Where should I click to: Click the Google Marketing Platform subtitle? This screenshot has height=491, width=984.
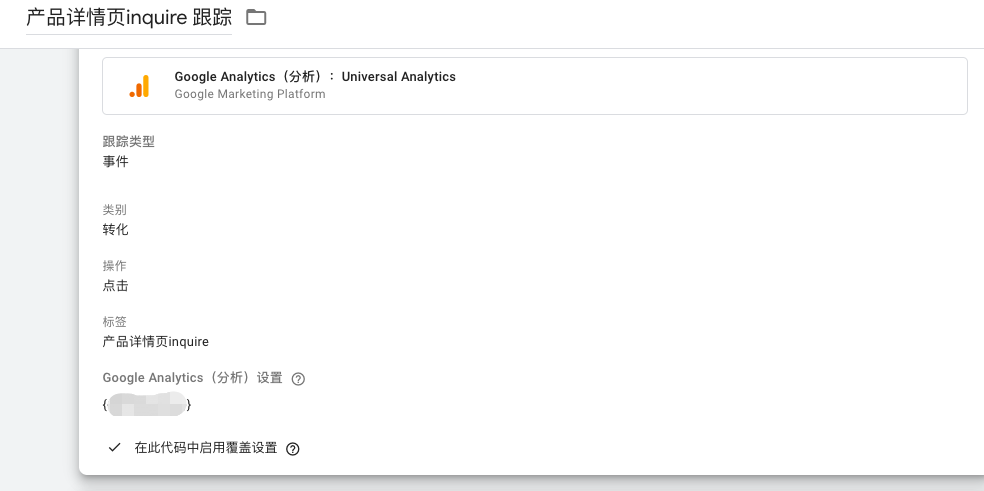pyautogui.click(x=249, y=94)
